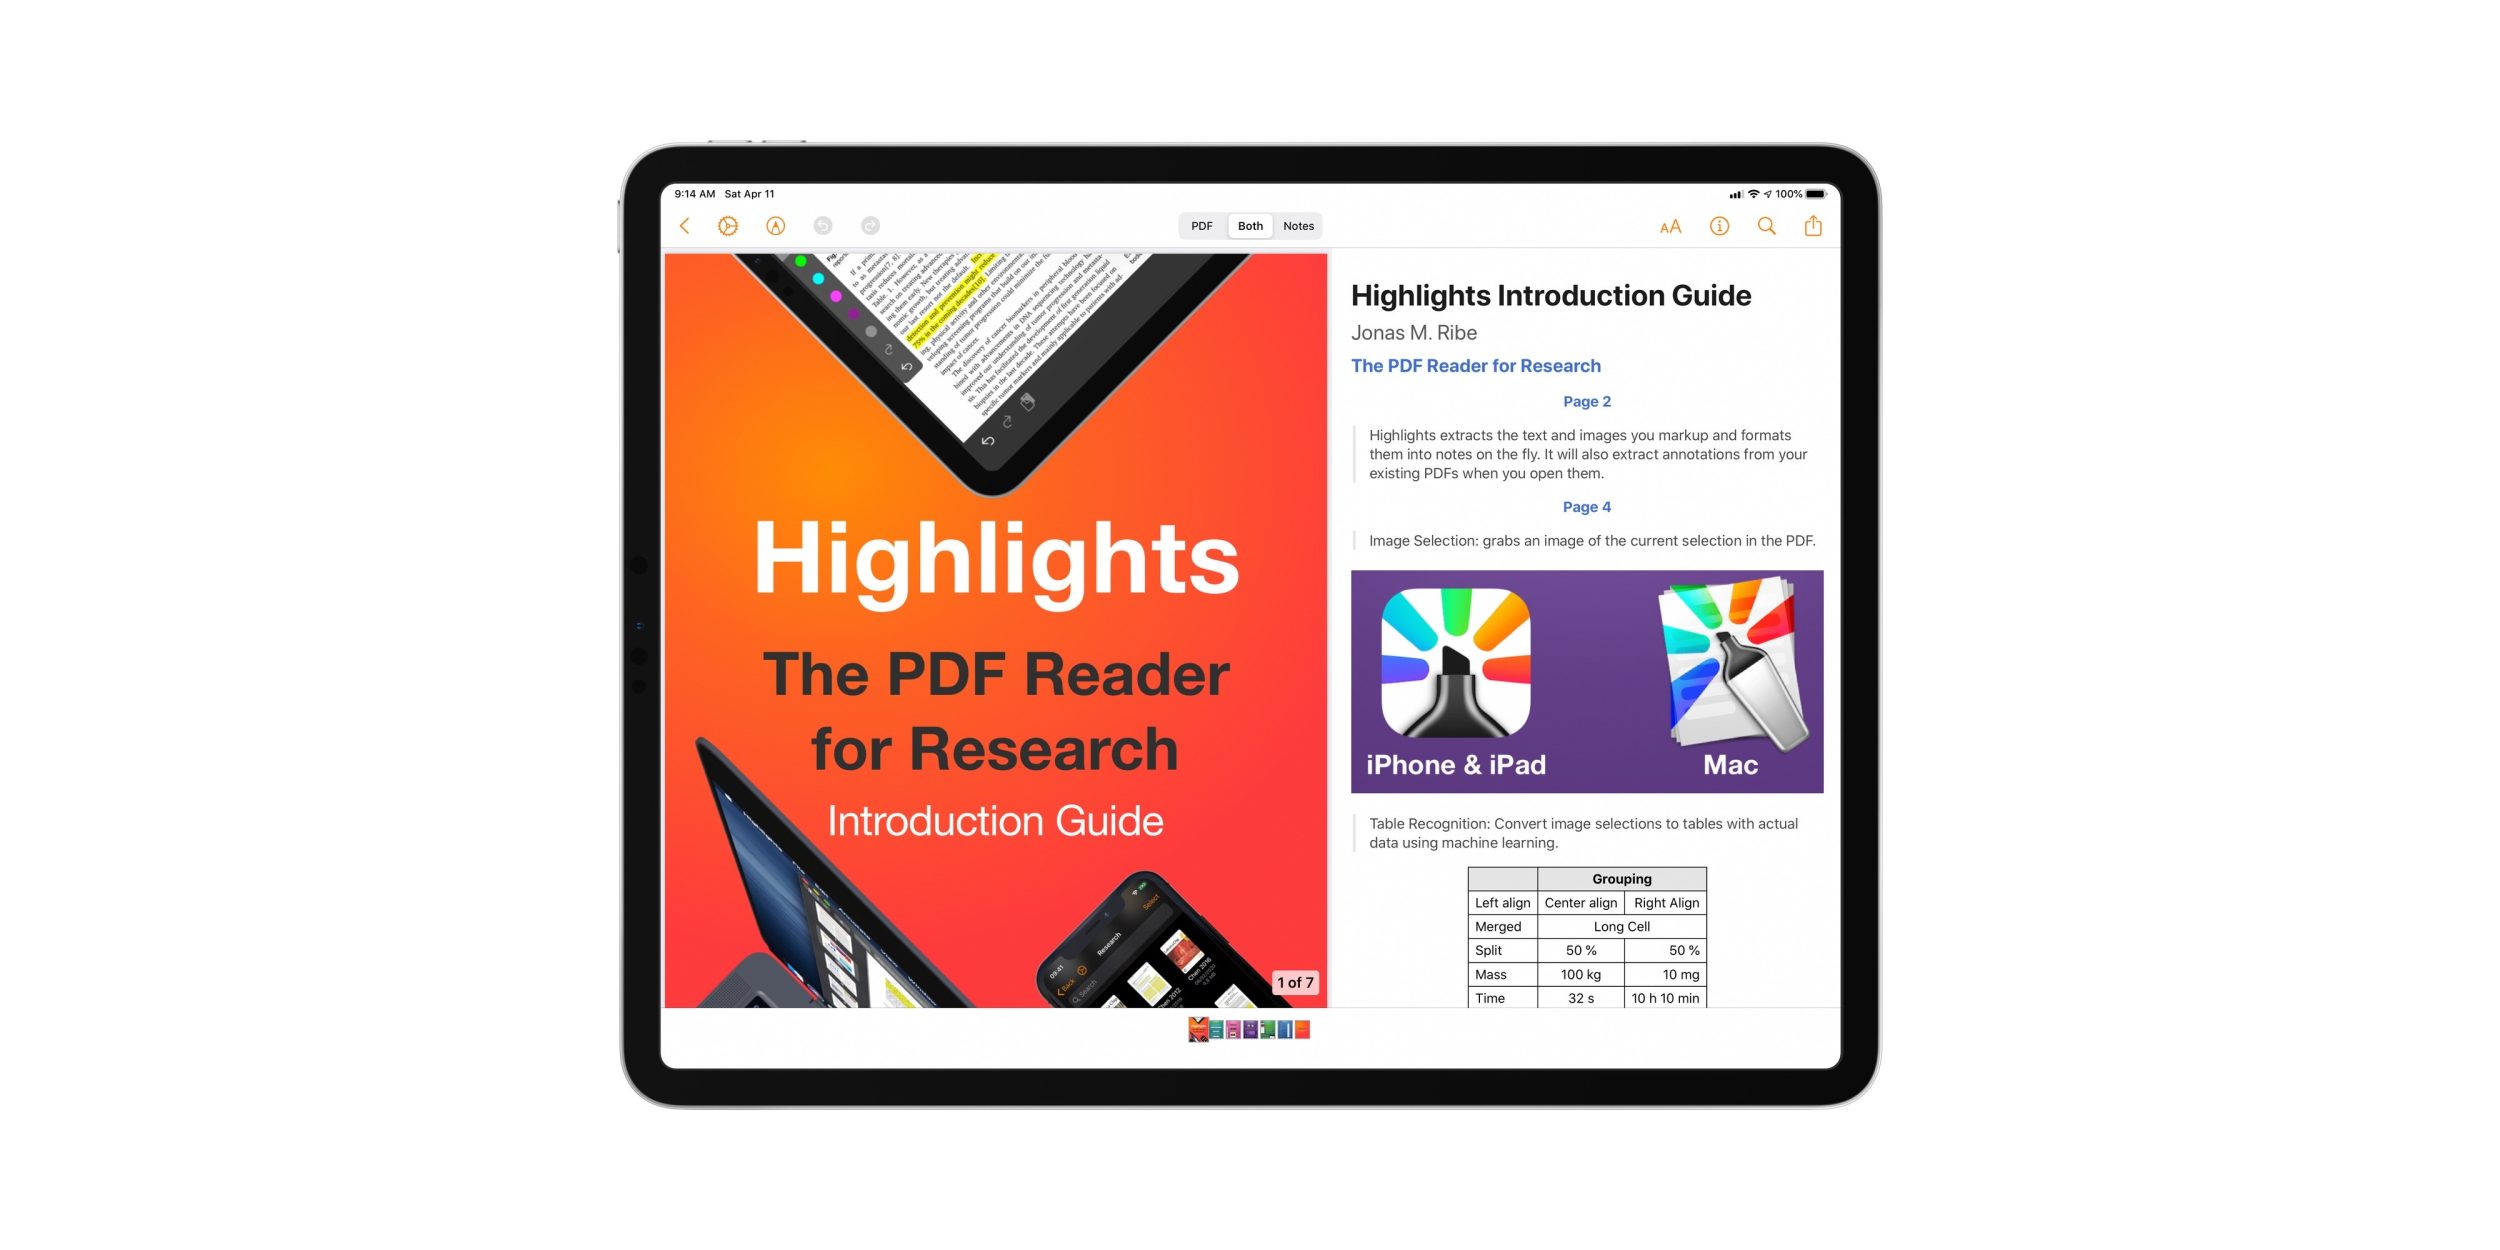Click the share icon
Screen dimensions: 2500x1250
click(x=1816, y=225)
